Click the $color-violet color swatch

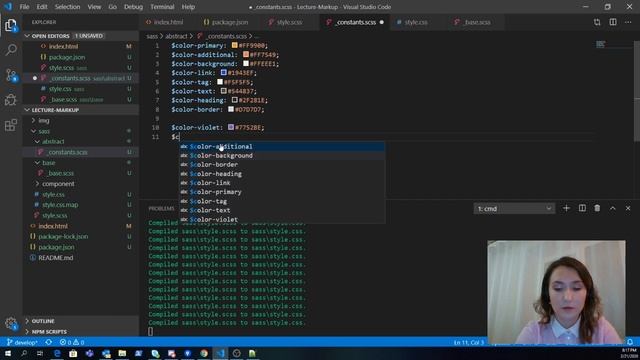(x=231, y=127)
